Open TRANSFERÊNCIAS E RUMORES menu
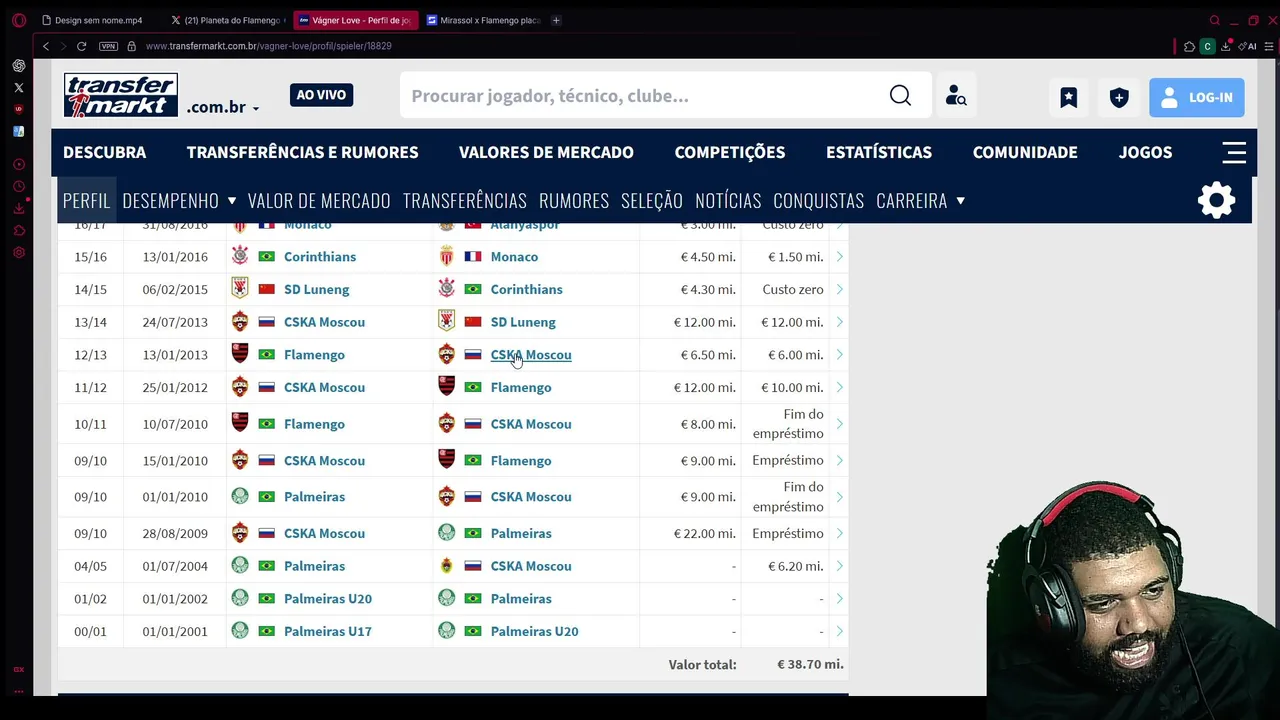This screenshot has width=1280, height=720. point(302,152)
